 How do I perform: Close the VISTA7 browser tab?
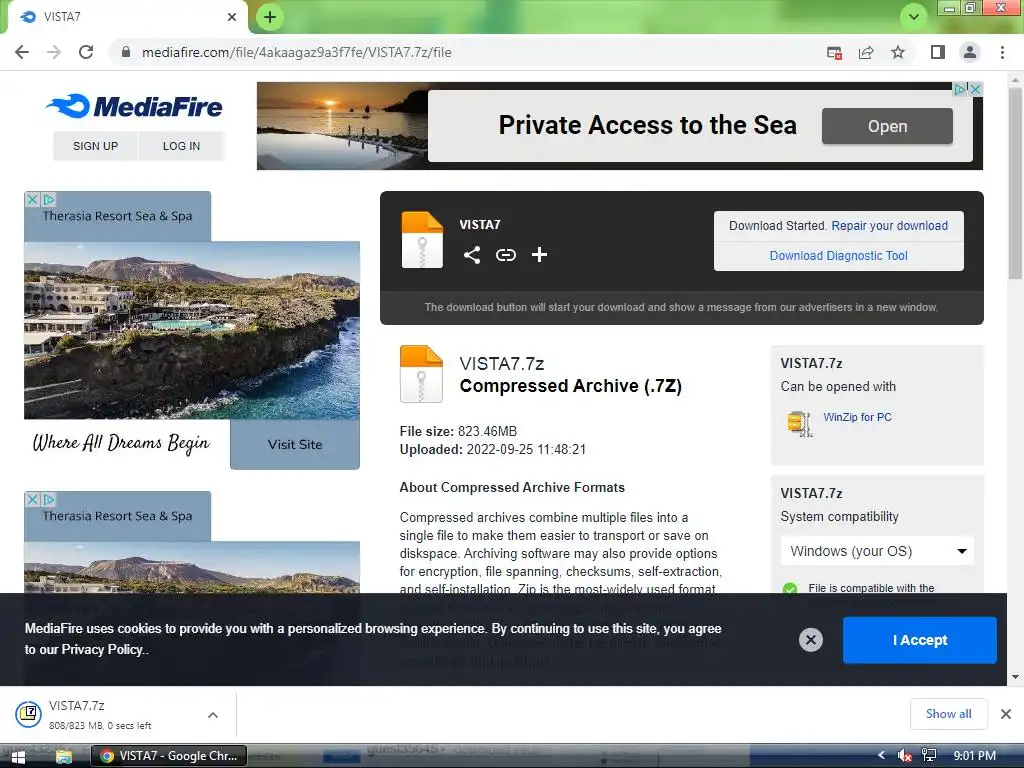click(232, 17)
